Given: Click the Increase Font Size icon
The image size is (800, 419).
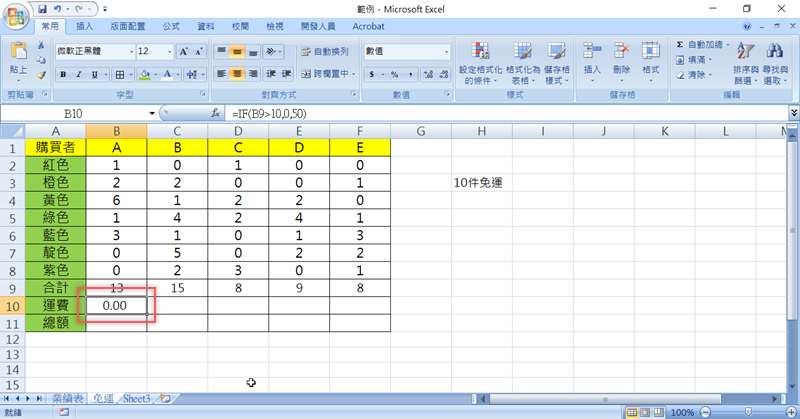Looking at the screenshot, I should pos(183,52).
